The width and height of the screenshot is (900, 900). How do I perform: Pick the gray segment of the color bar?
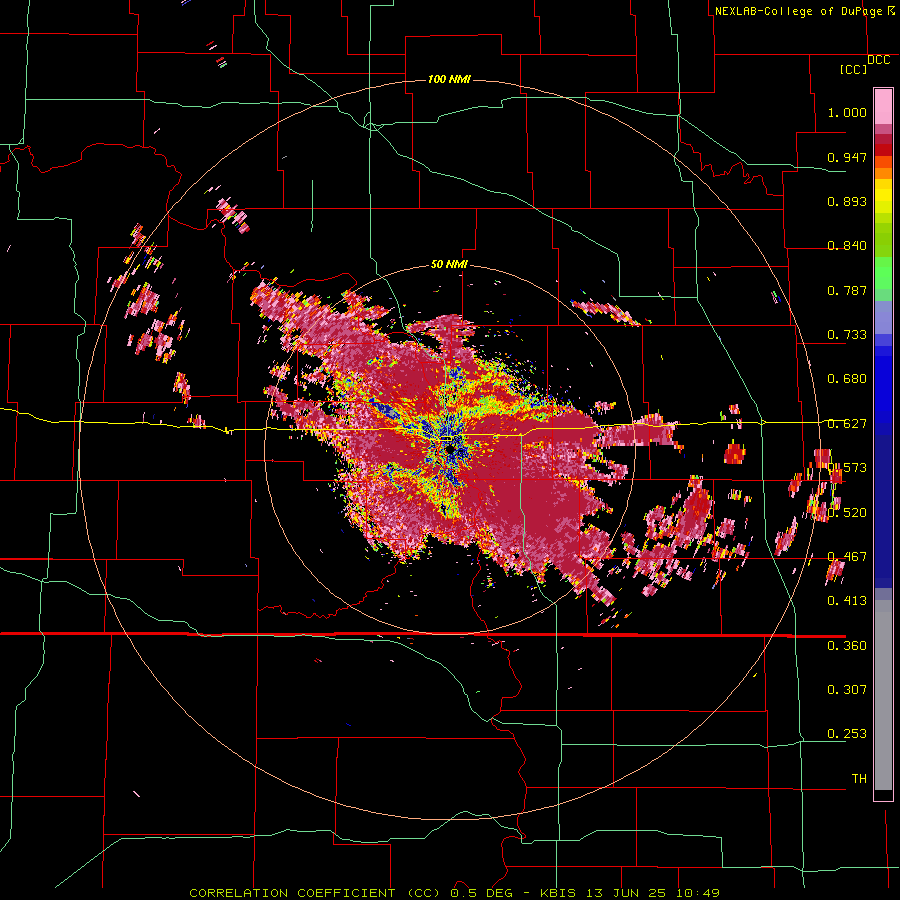click(883, 695)
